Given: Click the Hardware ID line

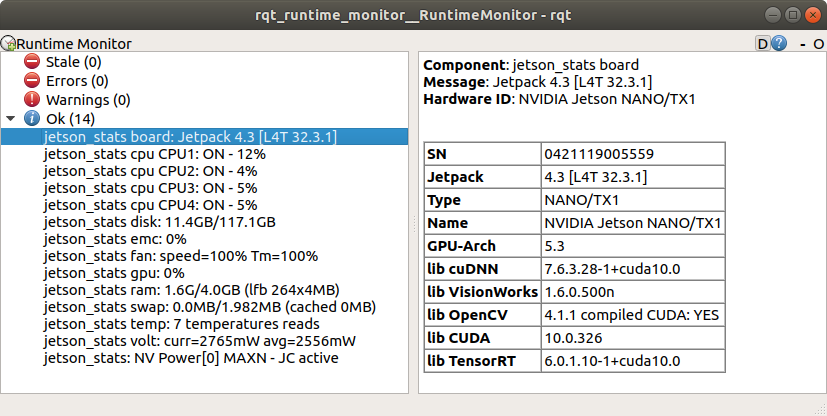Looking at the screenshot, I should (x=560, y=99).
